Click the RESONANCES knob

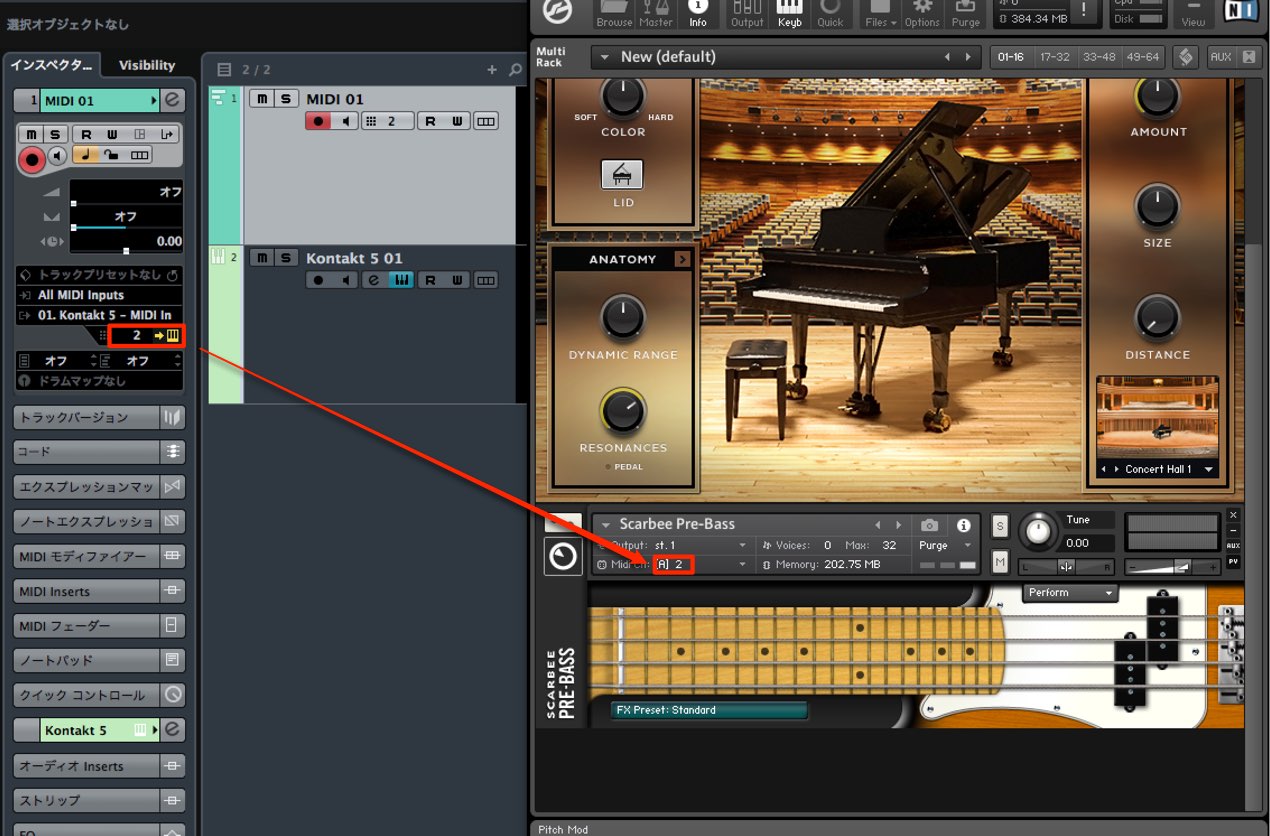pyautogui.click(x=623, y=411)
